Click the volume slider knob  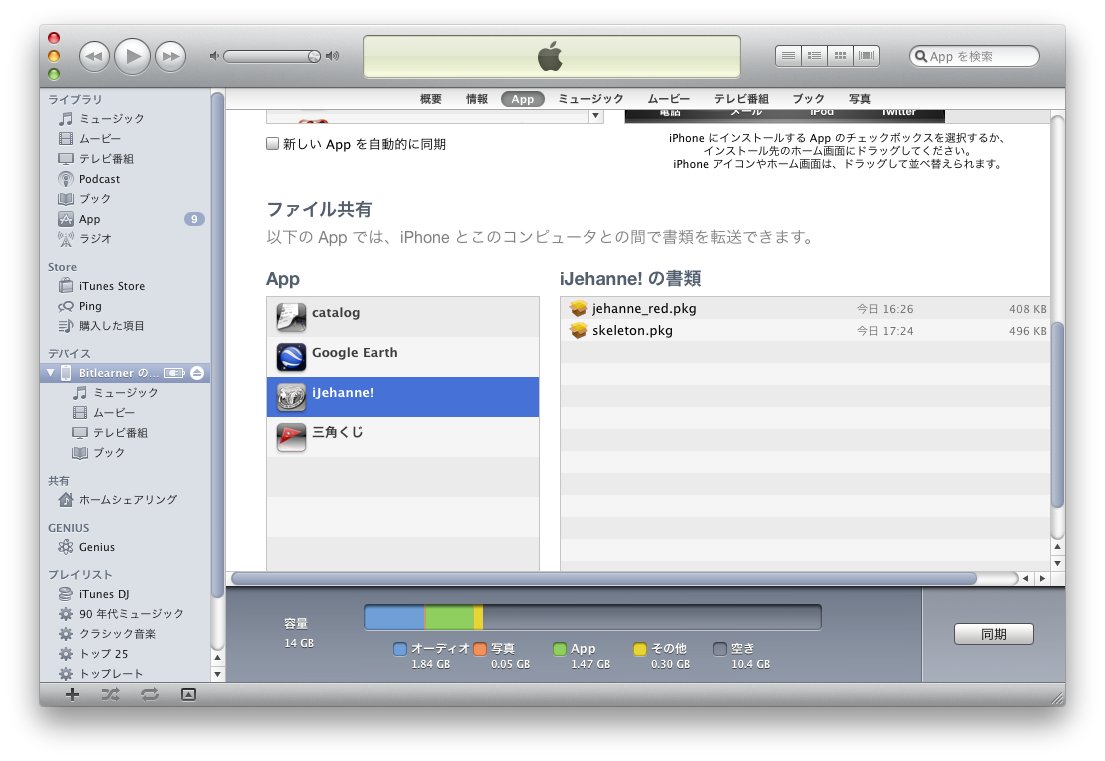coord(314,56)
